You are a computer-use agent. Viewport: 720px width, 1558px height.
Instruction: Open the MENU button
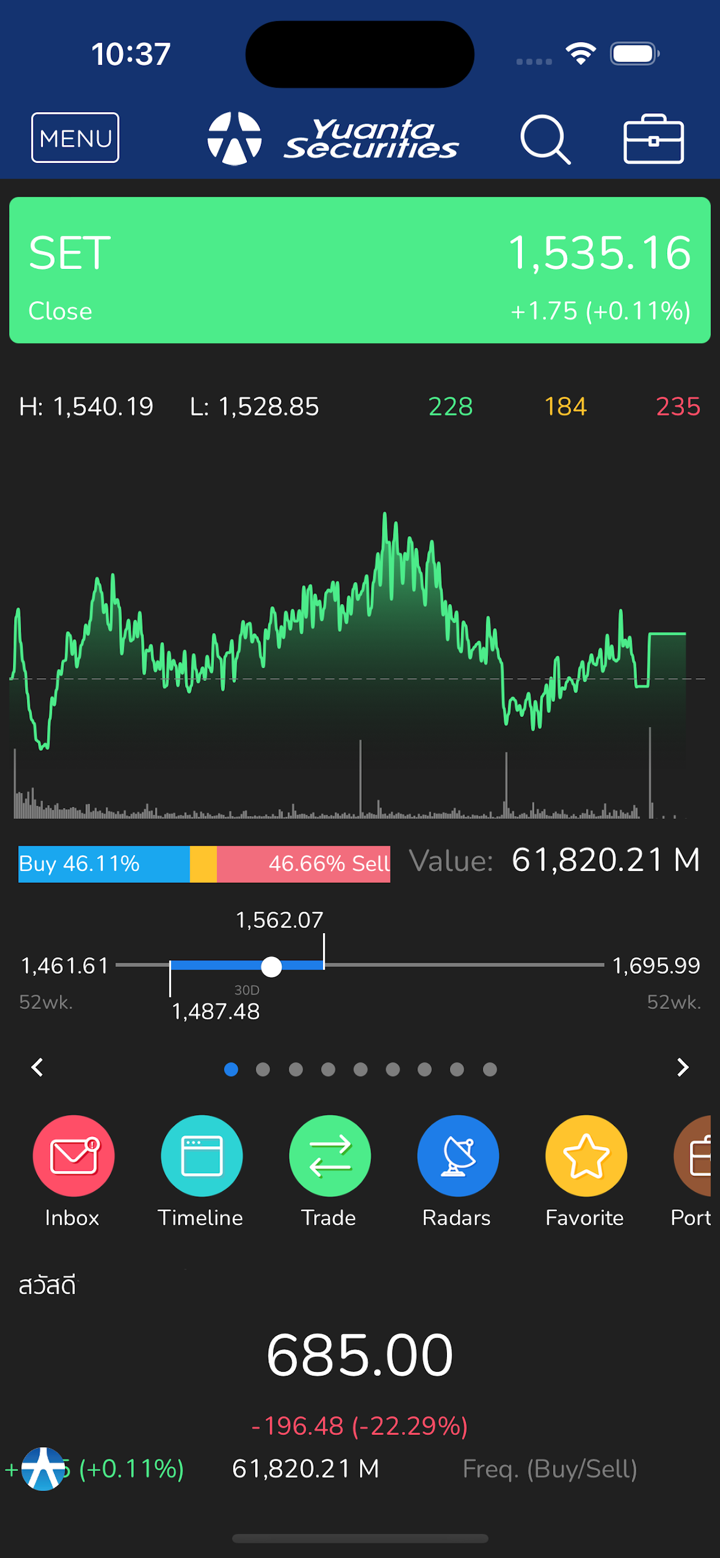click(75, 138)
